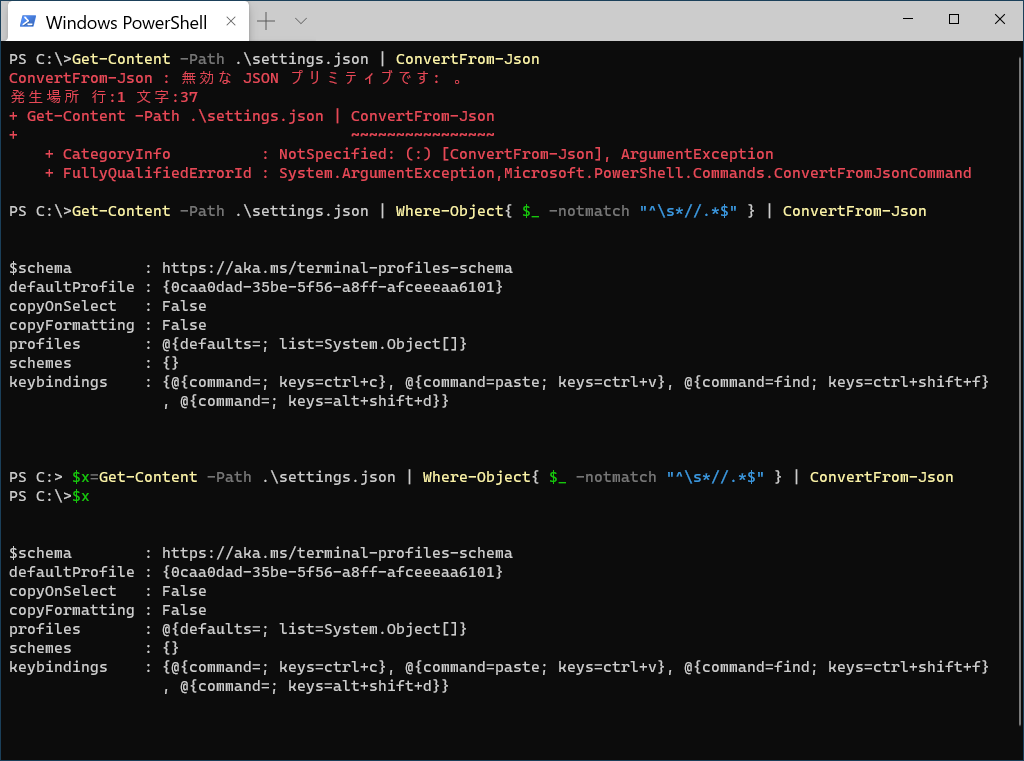The width and height of the screenshot is (1024, 761).
Task: Open the terminal-profiles-schema URL in the first output
Action: tap(337, 268)
